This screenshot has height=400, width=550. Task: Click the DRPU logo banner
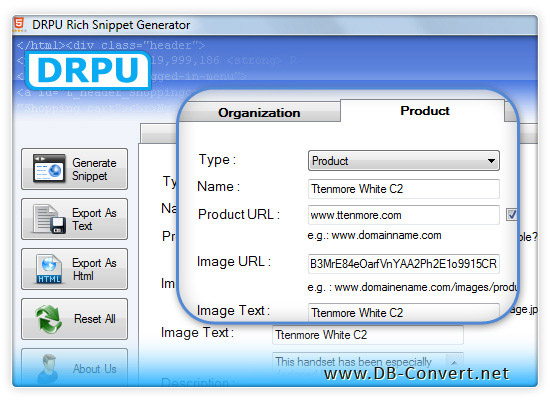(x=88, y=70)
